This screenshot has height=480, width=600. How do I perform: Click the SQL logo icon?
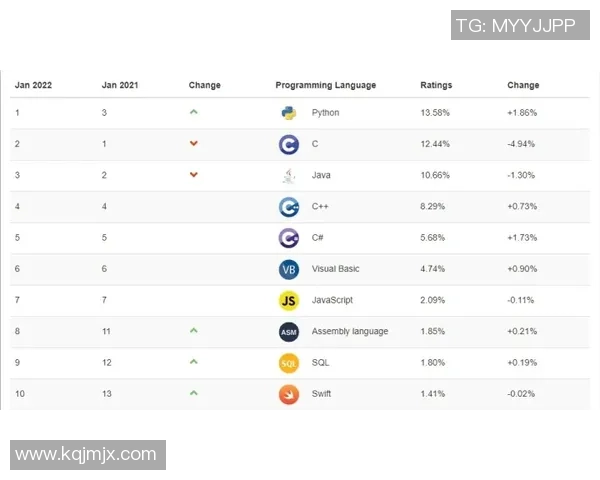[289, 363]
